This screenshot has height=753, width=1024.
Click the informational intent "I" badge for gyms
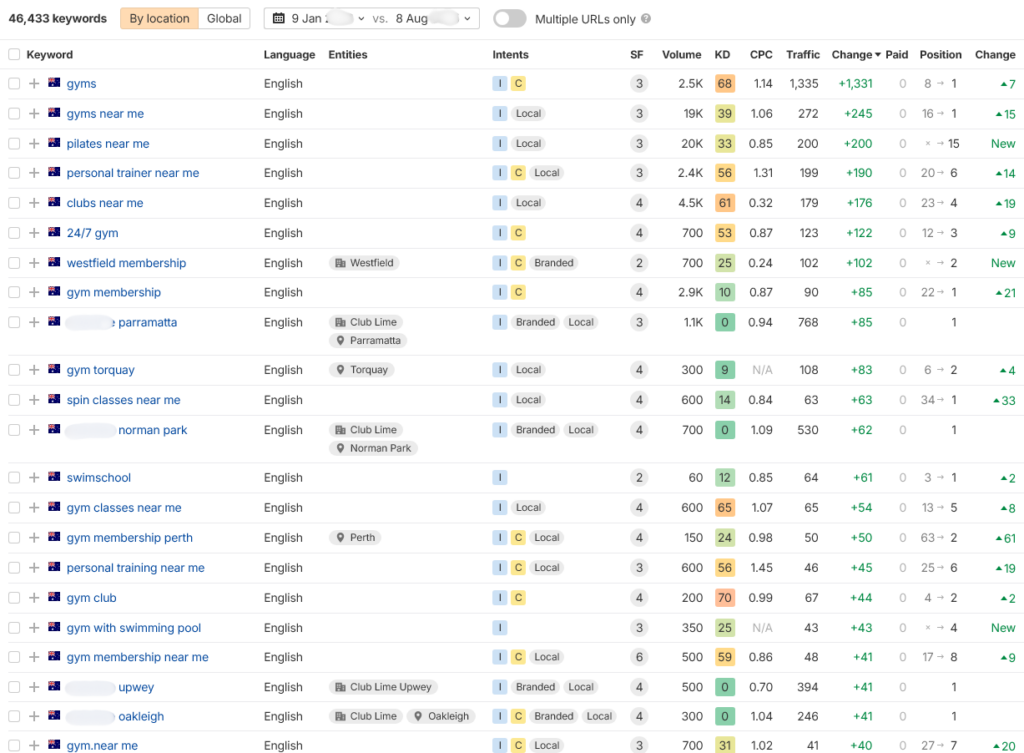500,83
